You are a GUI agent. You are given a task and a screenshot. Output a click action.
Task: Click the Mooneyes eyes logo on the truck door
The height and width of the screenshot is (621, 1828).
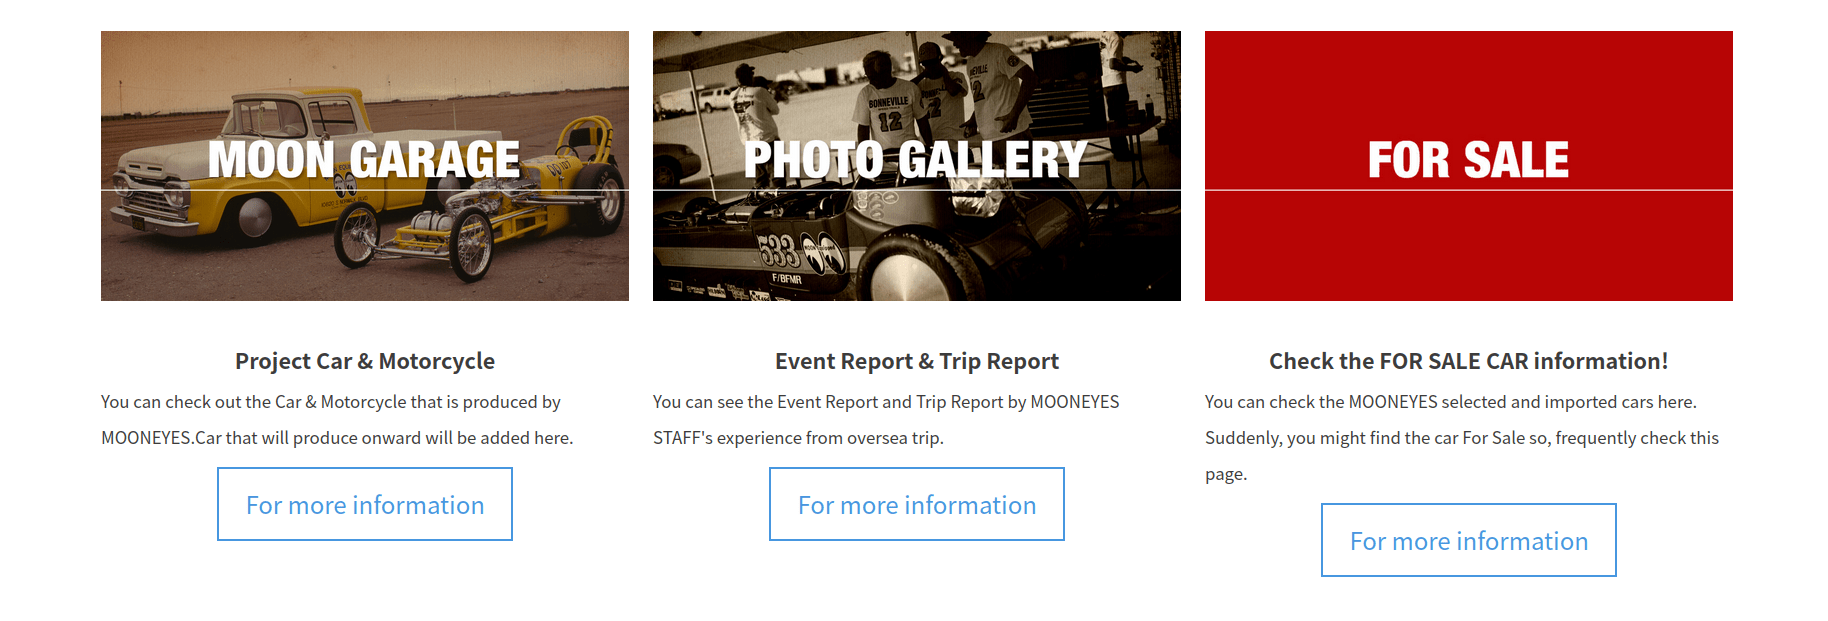pos(345,186)
